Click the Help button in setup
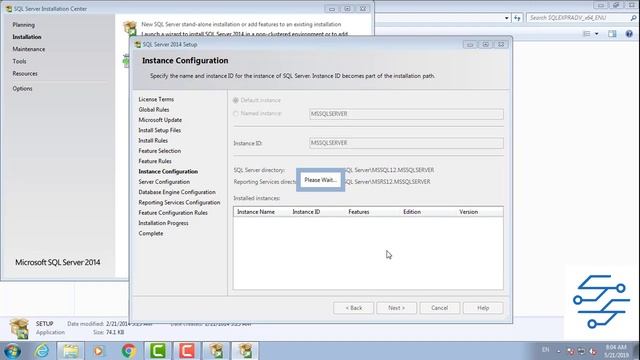 (x=483, y=308)
